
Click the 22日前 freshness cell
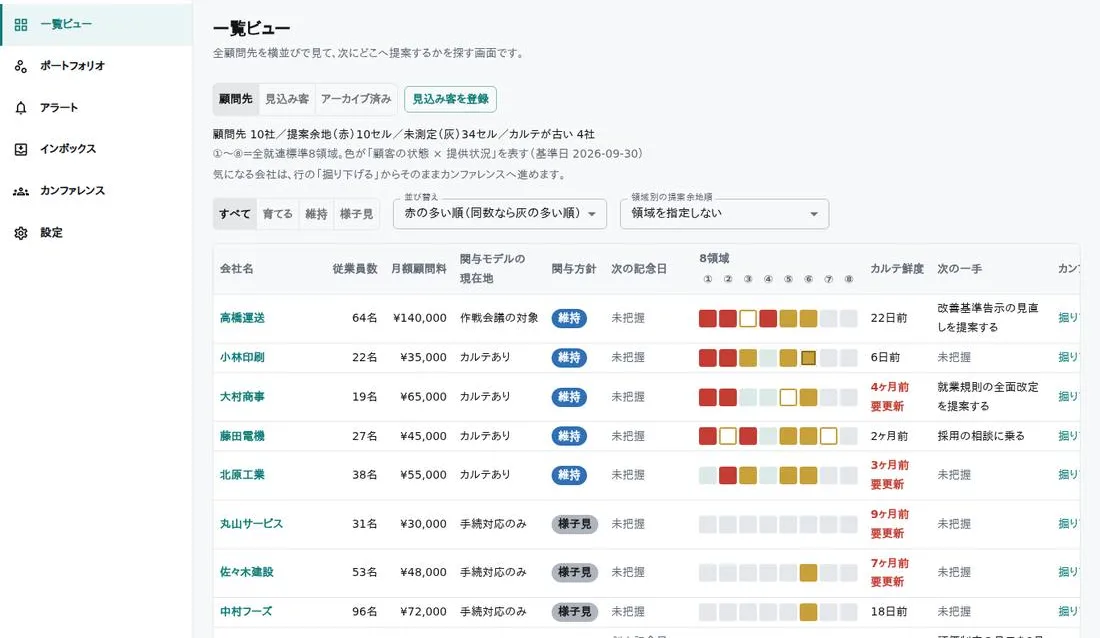tap(889, 318)
